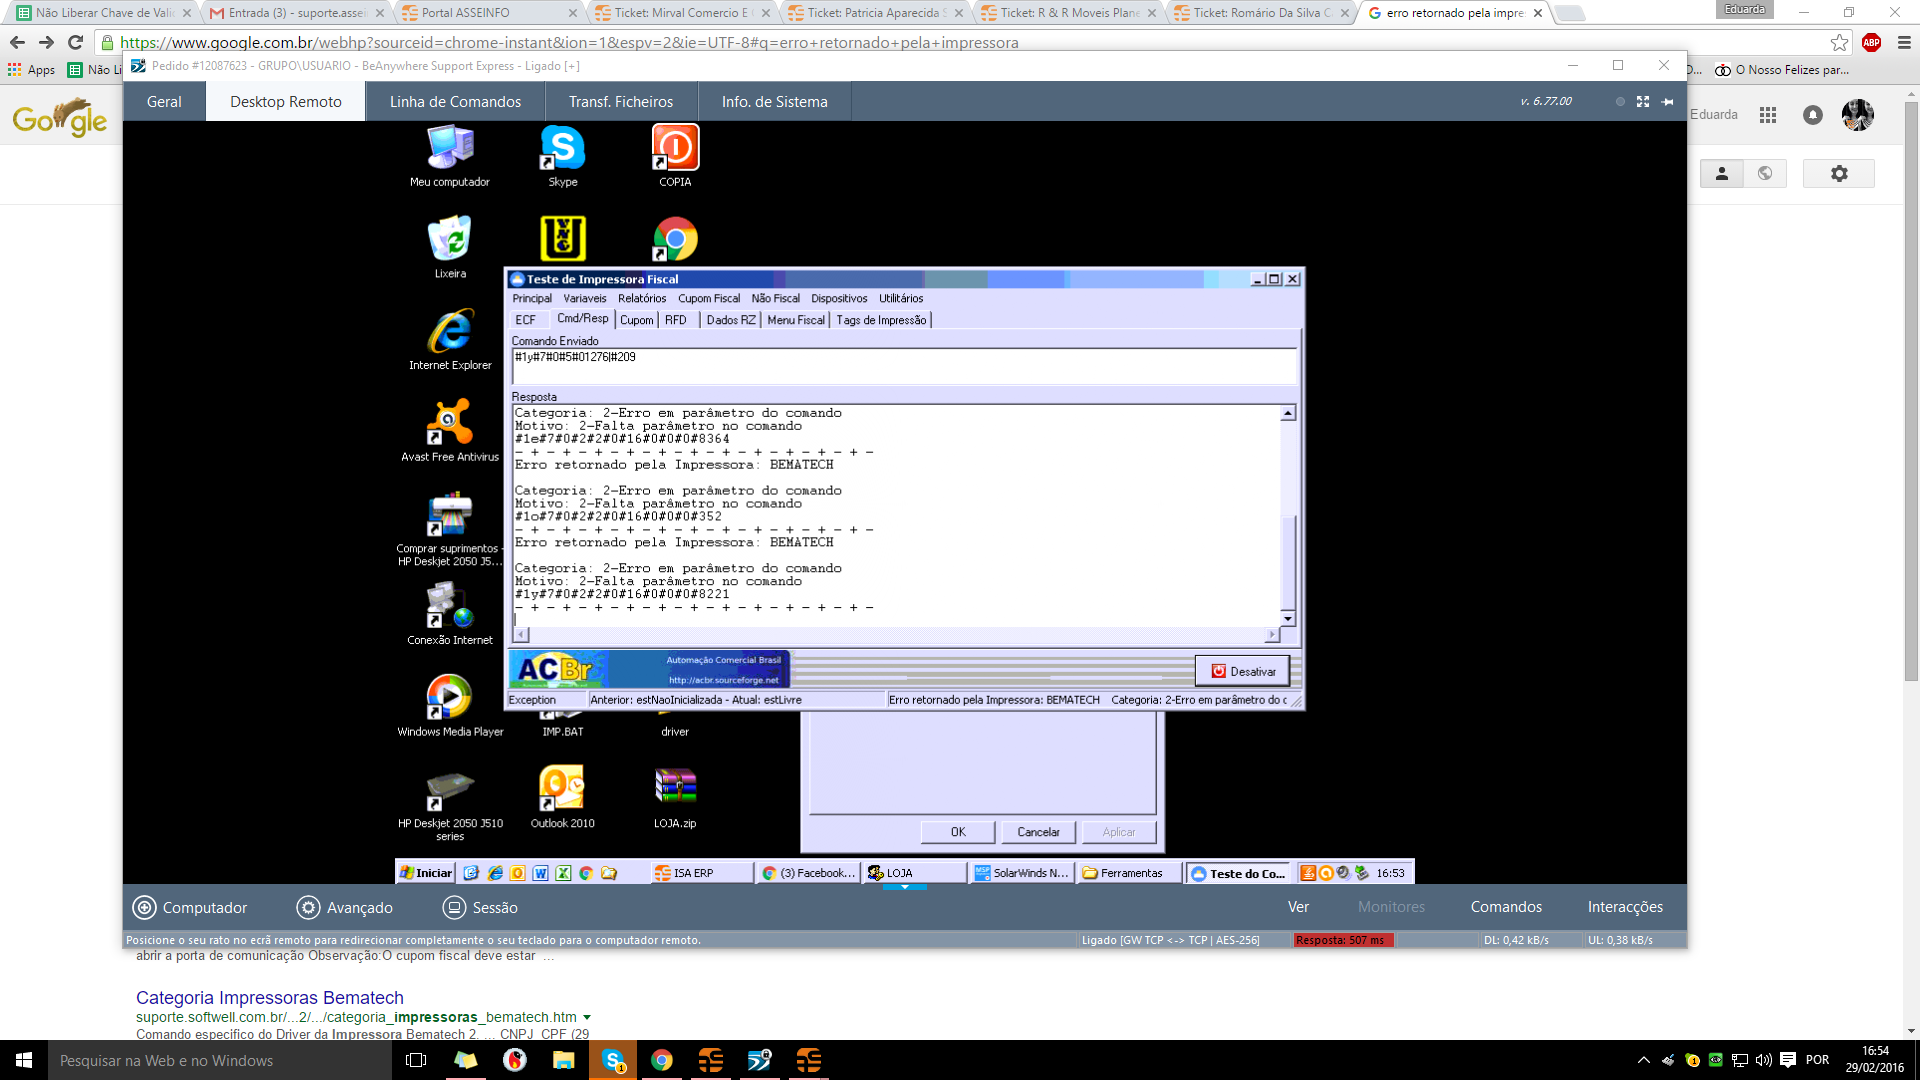Image resolution: width=1920 pixels, height=1080 pixels.
Task: Click the Adblock Plus extension icon
Action: coord(1872,42)
